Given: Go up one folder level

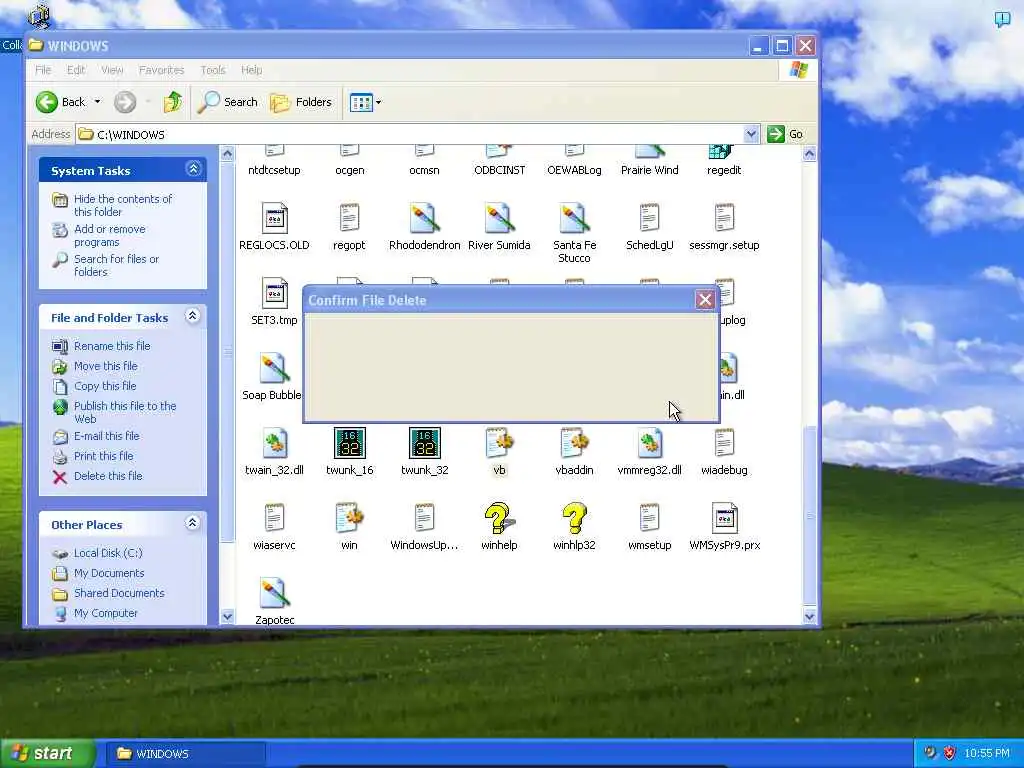Looking at the screenshot, I should tap(172, 102).
